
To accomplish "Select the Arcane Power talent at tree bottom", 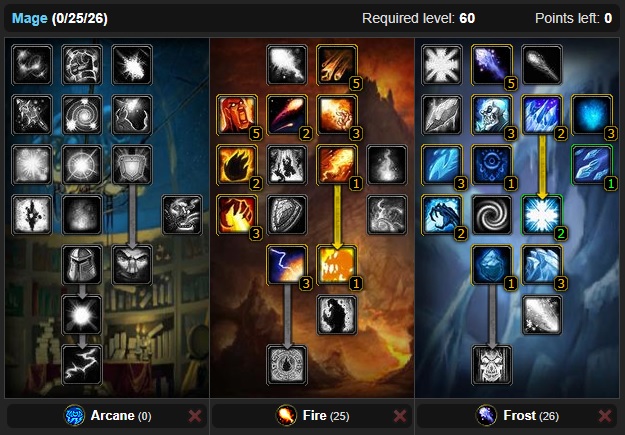I will coord(82,365).
